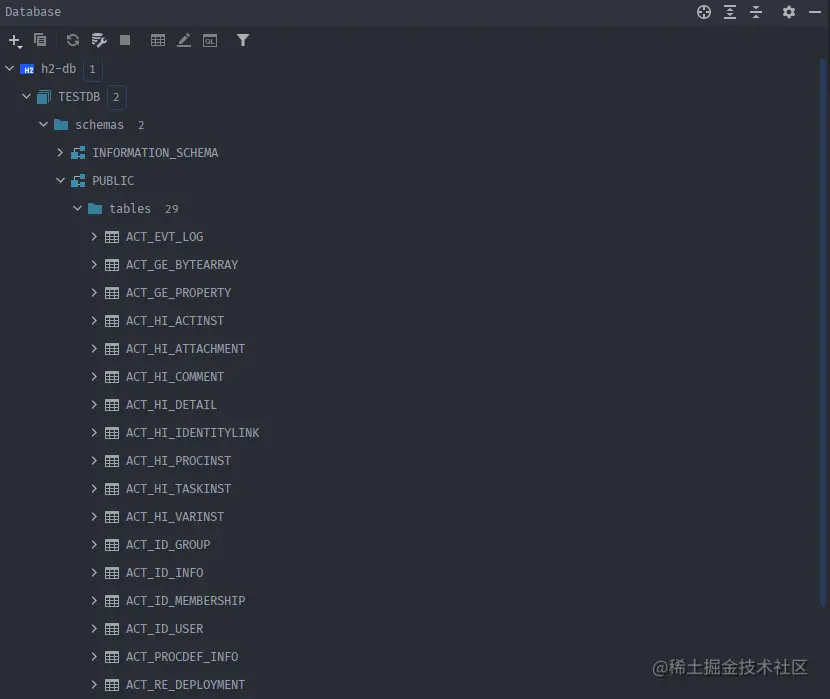This screenshot has width=830, height=699.
Task: Click the Collapse All icon in the header
Action: (756, 12)
